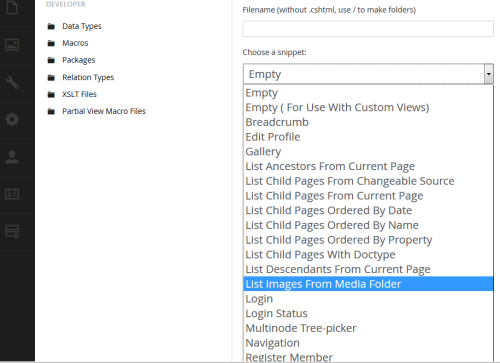
Task: Open the Settings wrench icon
Action: (x=12, y=82)
